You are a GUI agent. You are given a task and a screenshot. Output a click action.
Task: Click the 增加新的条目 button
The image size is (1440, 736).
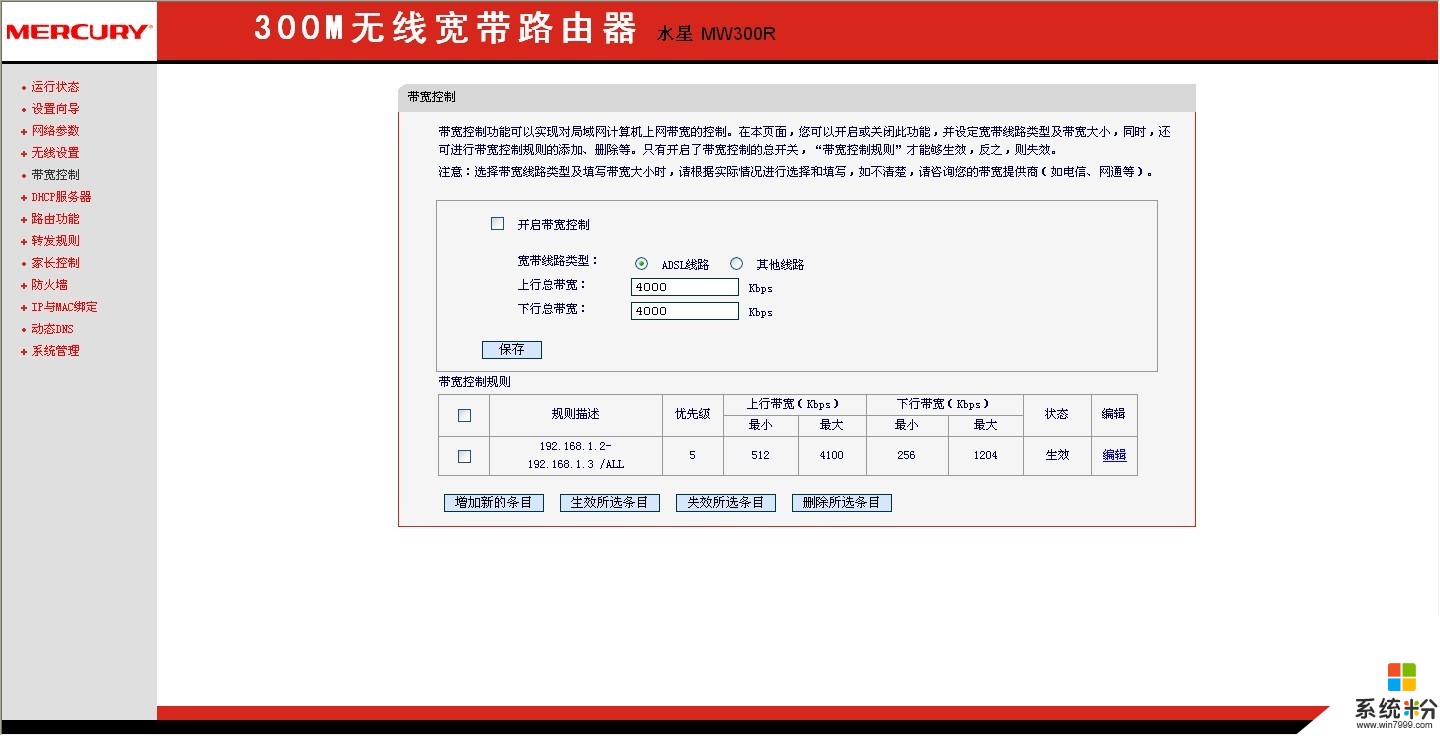click(494, 503)
